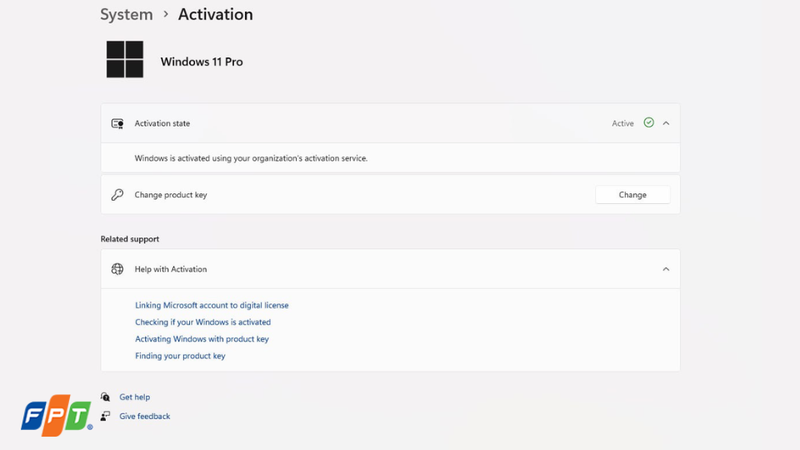Click the Activation state row label
The image size is (800, 450).
point(162,123)
